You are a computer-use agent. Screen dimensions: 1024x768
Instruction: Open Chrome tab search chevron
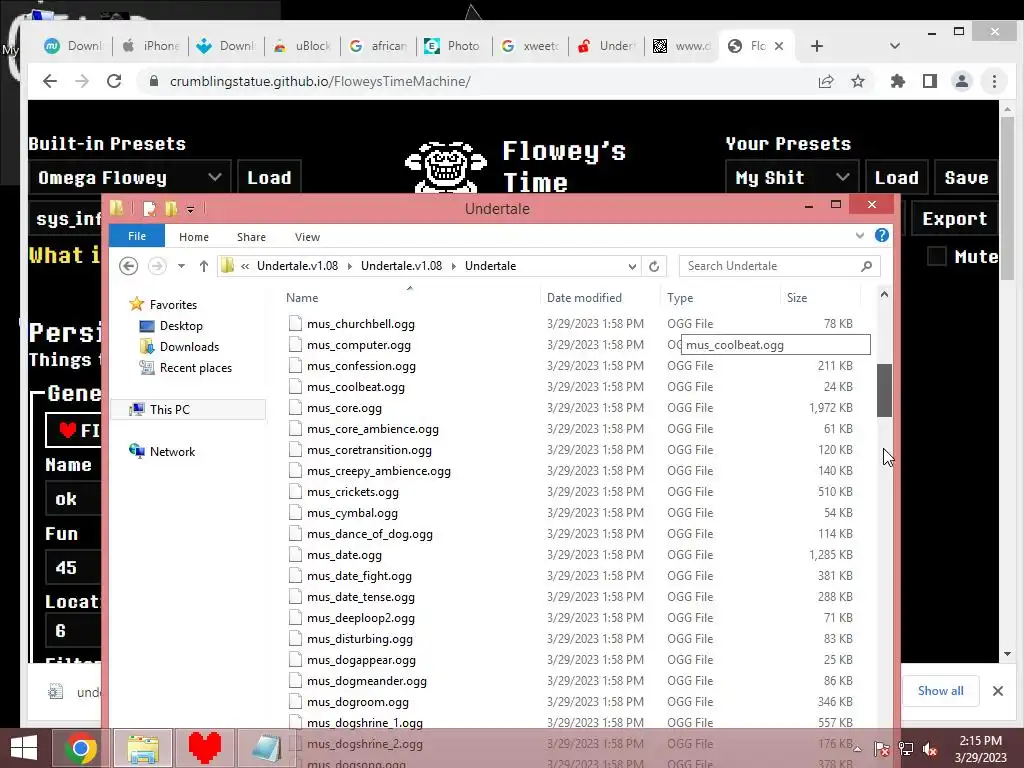coord(895,46)
